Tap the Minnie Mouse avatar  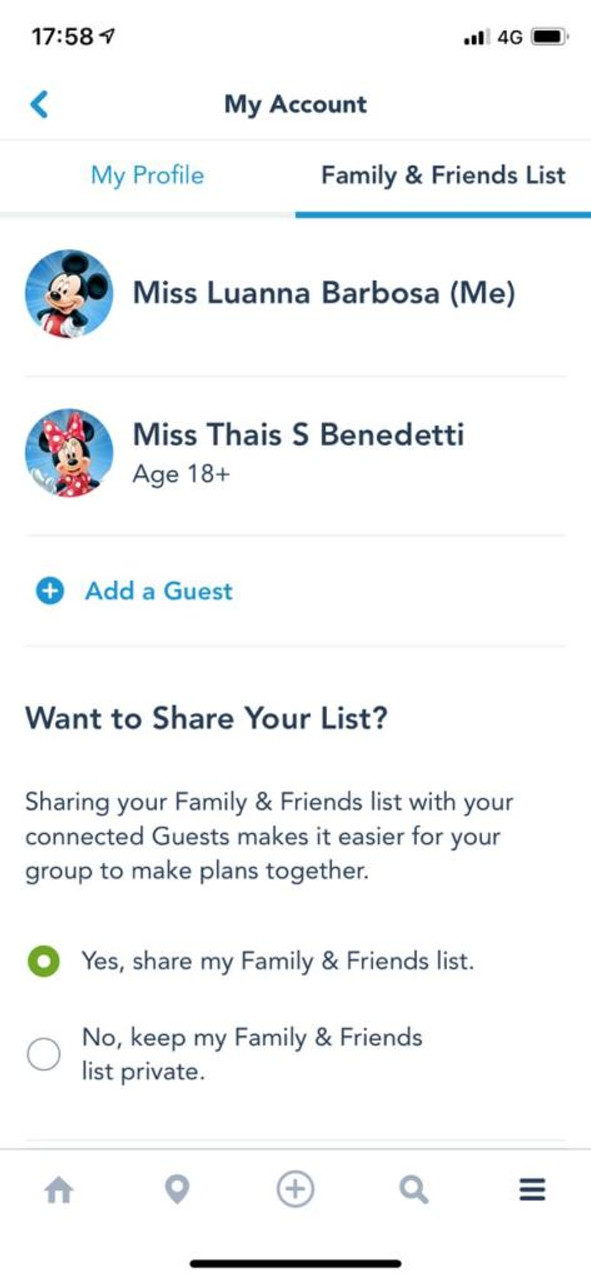[x=69, y=452]
